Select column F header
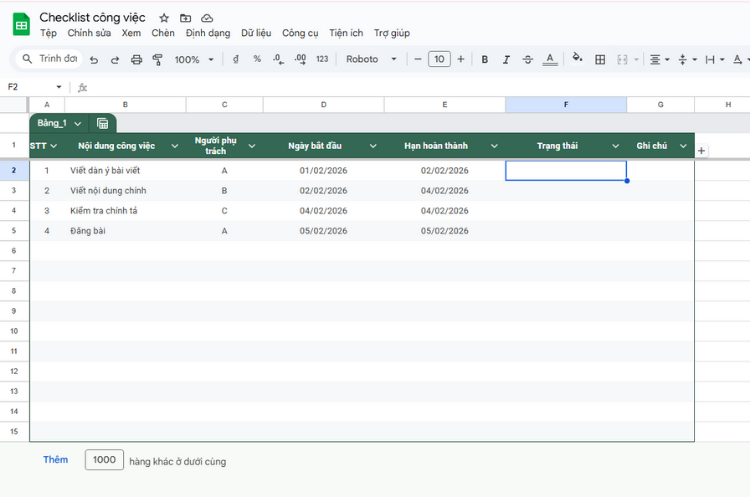The image size is (750, 500). pyautogui.click(x=566, y=104)
